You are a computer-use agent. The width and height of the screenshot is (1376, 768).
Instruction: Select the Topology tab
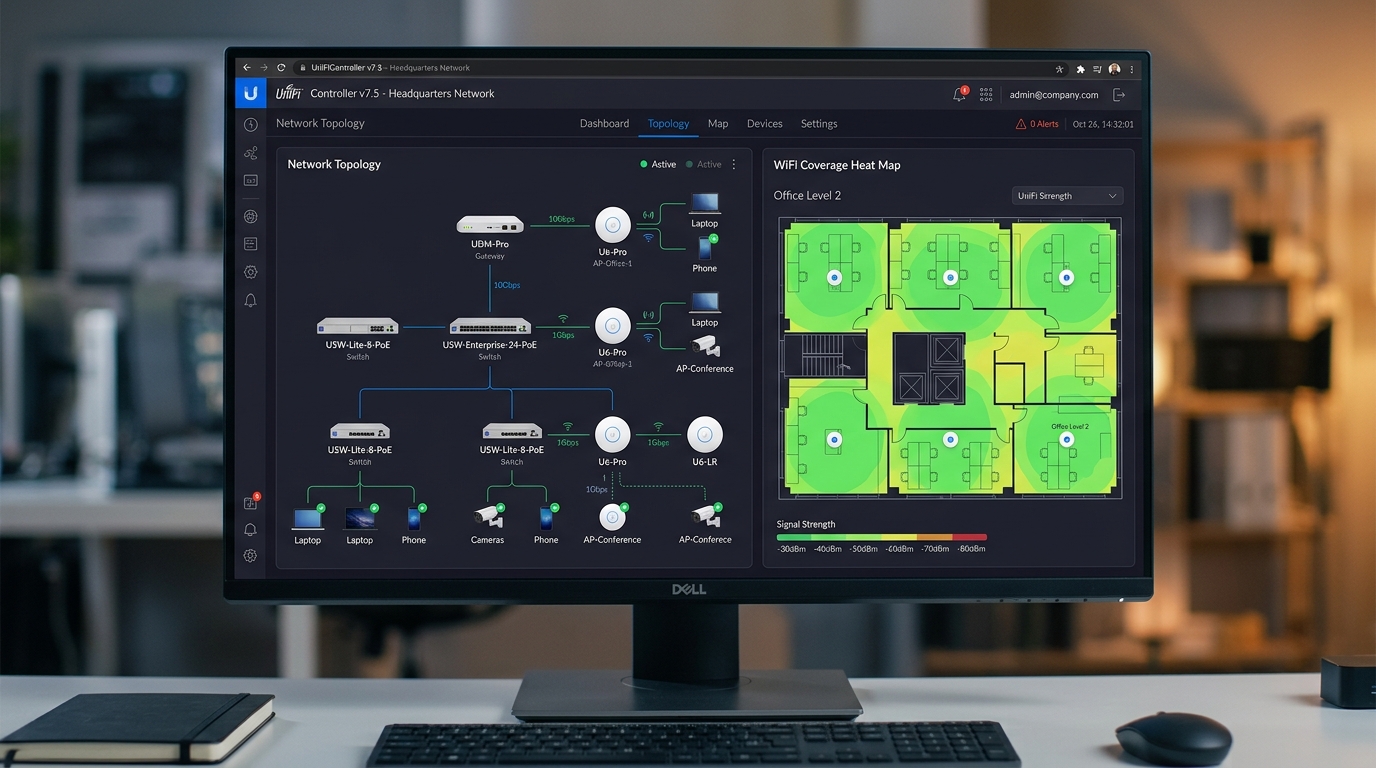point(668,124)
